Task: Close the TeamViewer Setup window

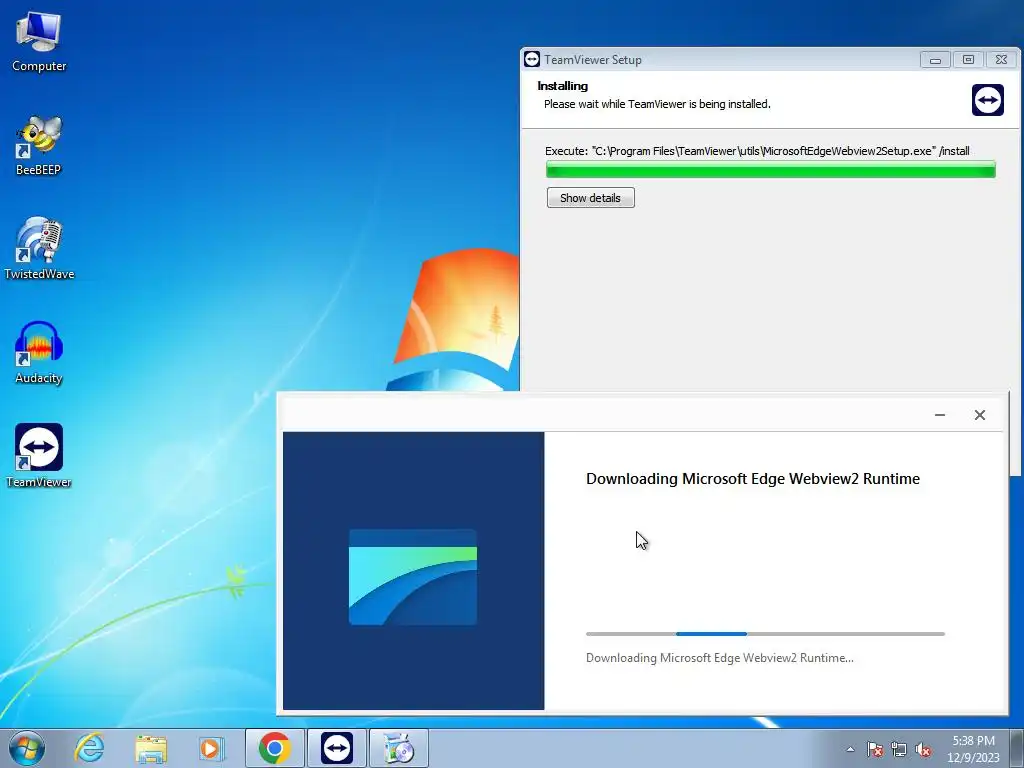Action: point(1001,60)
